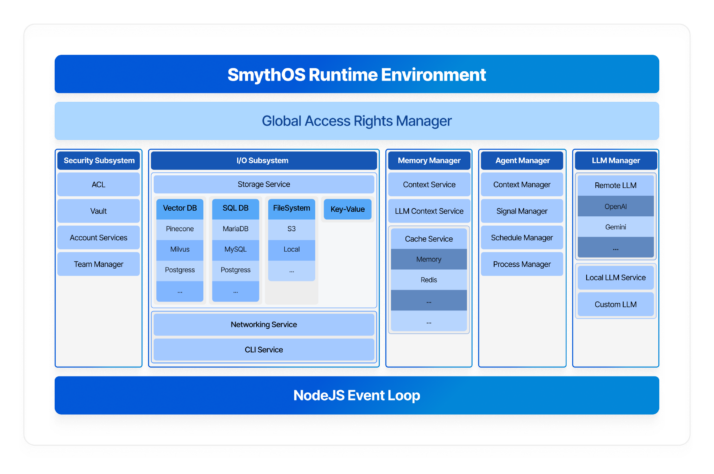
Task: Click Context Service box above LLM Context Service
Action: [429, 184]
